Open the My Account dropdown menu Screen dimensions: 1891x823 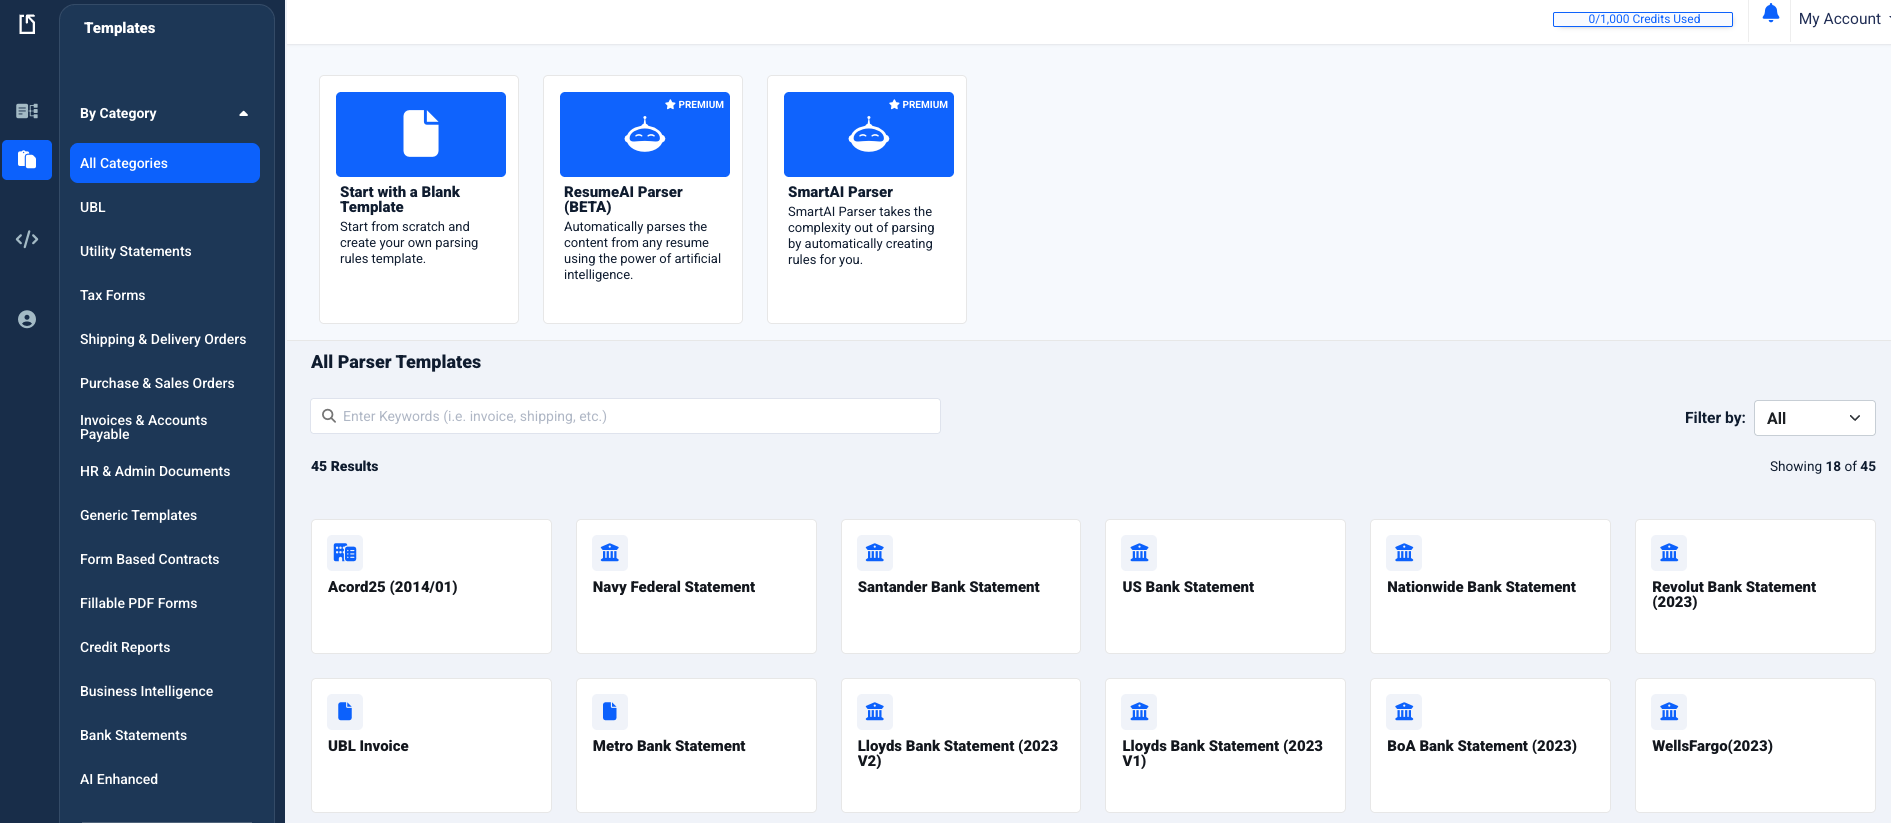pos(1840,19)
